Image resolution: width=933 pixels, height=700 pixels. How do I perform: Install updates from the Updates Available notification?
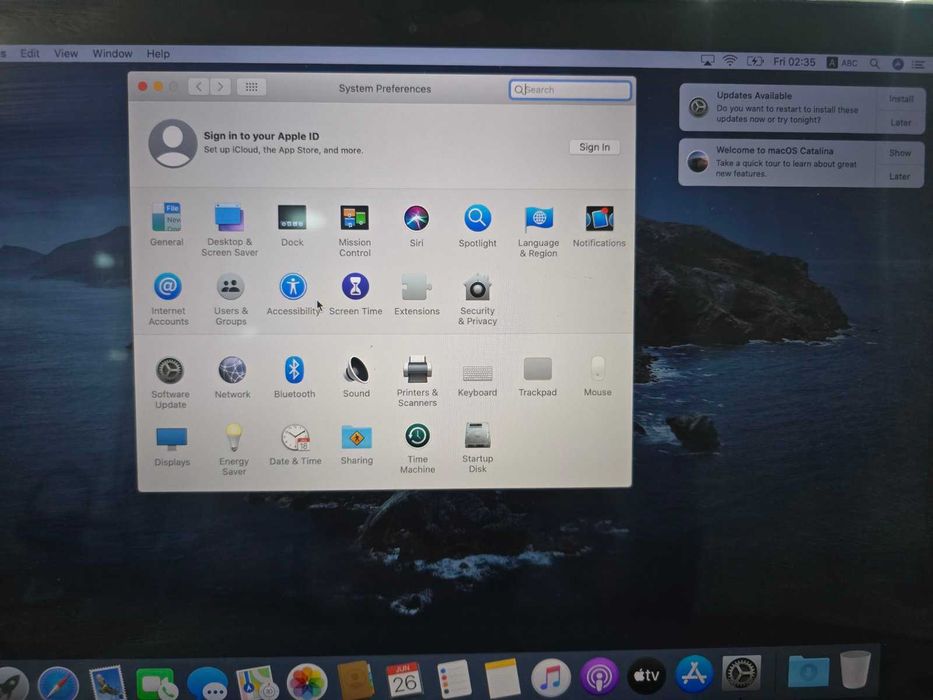tap(901, 99)
